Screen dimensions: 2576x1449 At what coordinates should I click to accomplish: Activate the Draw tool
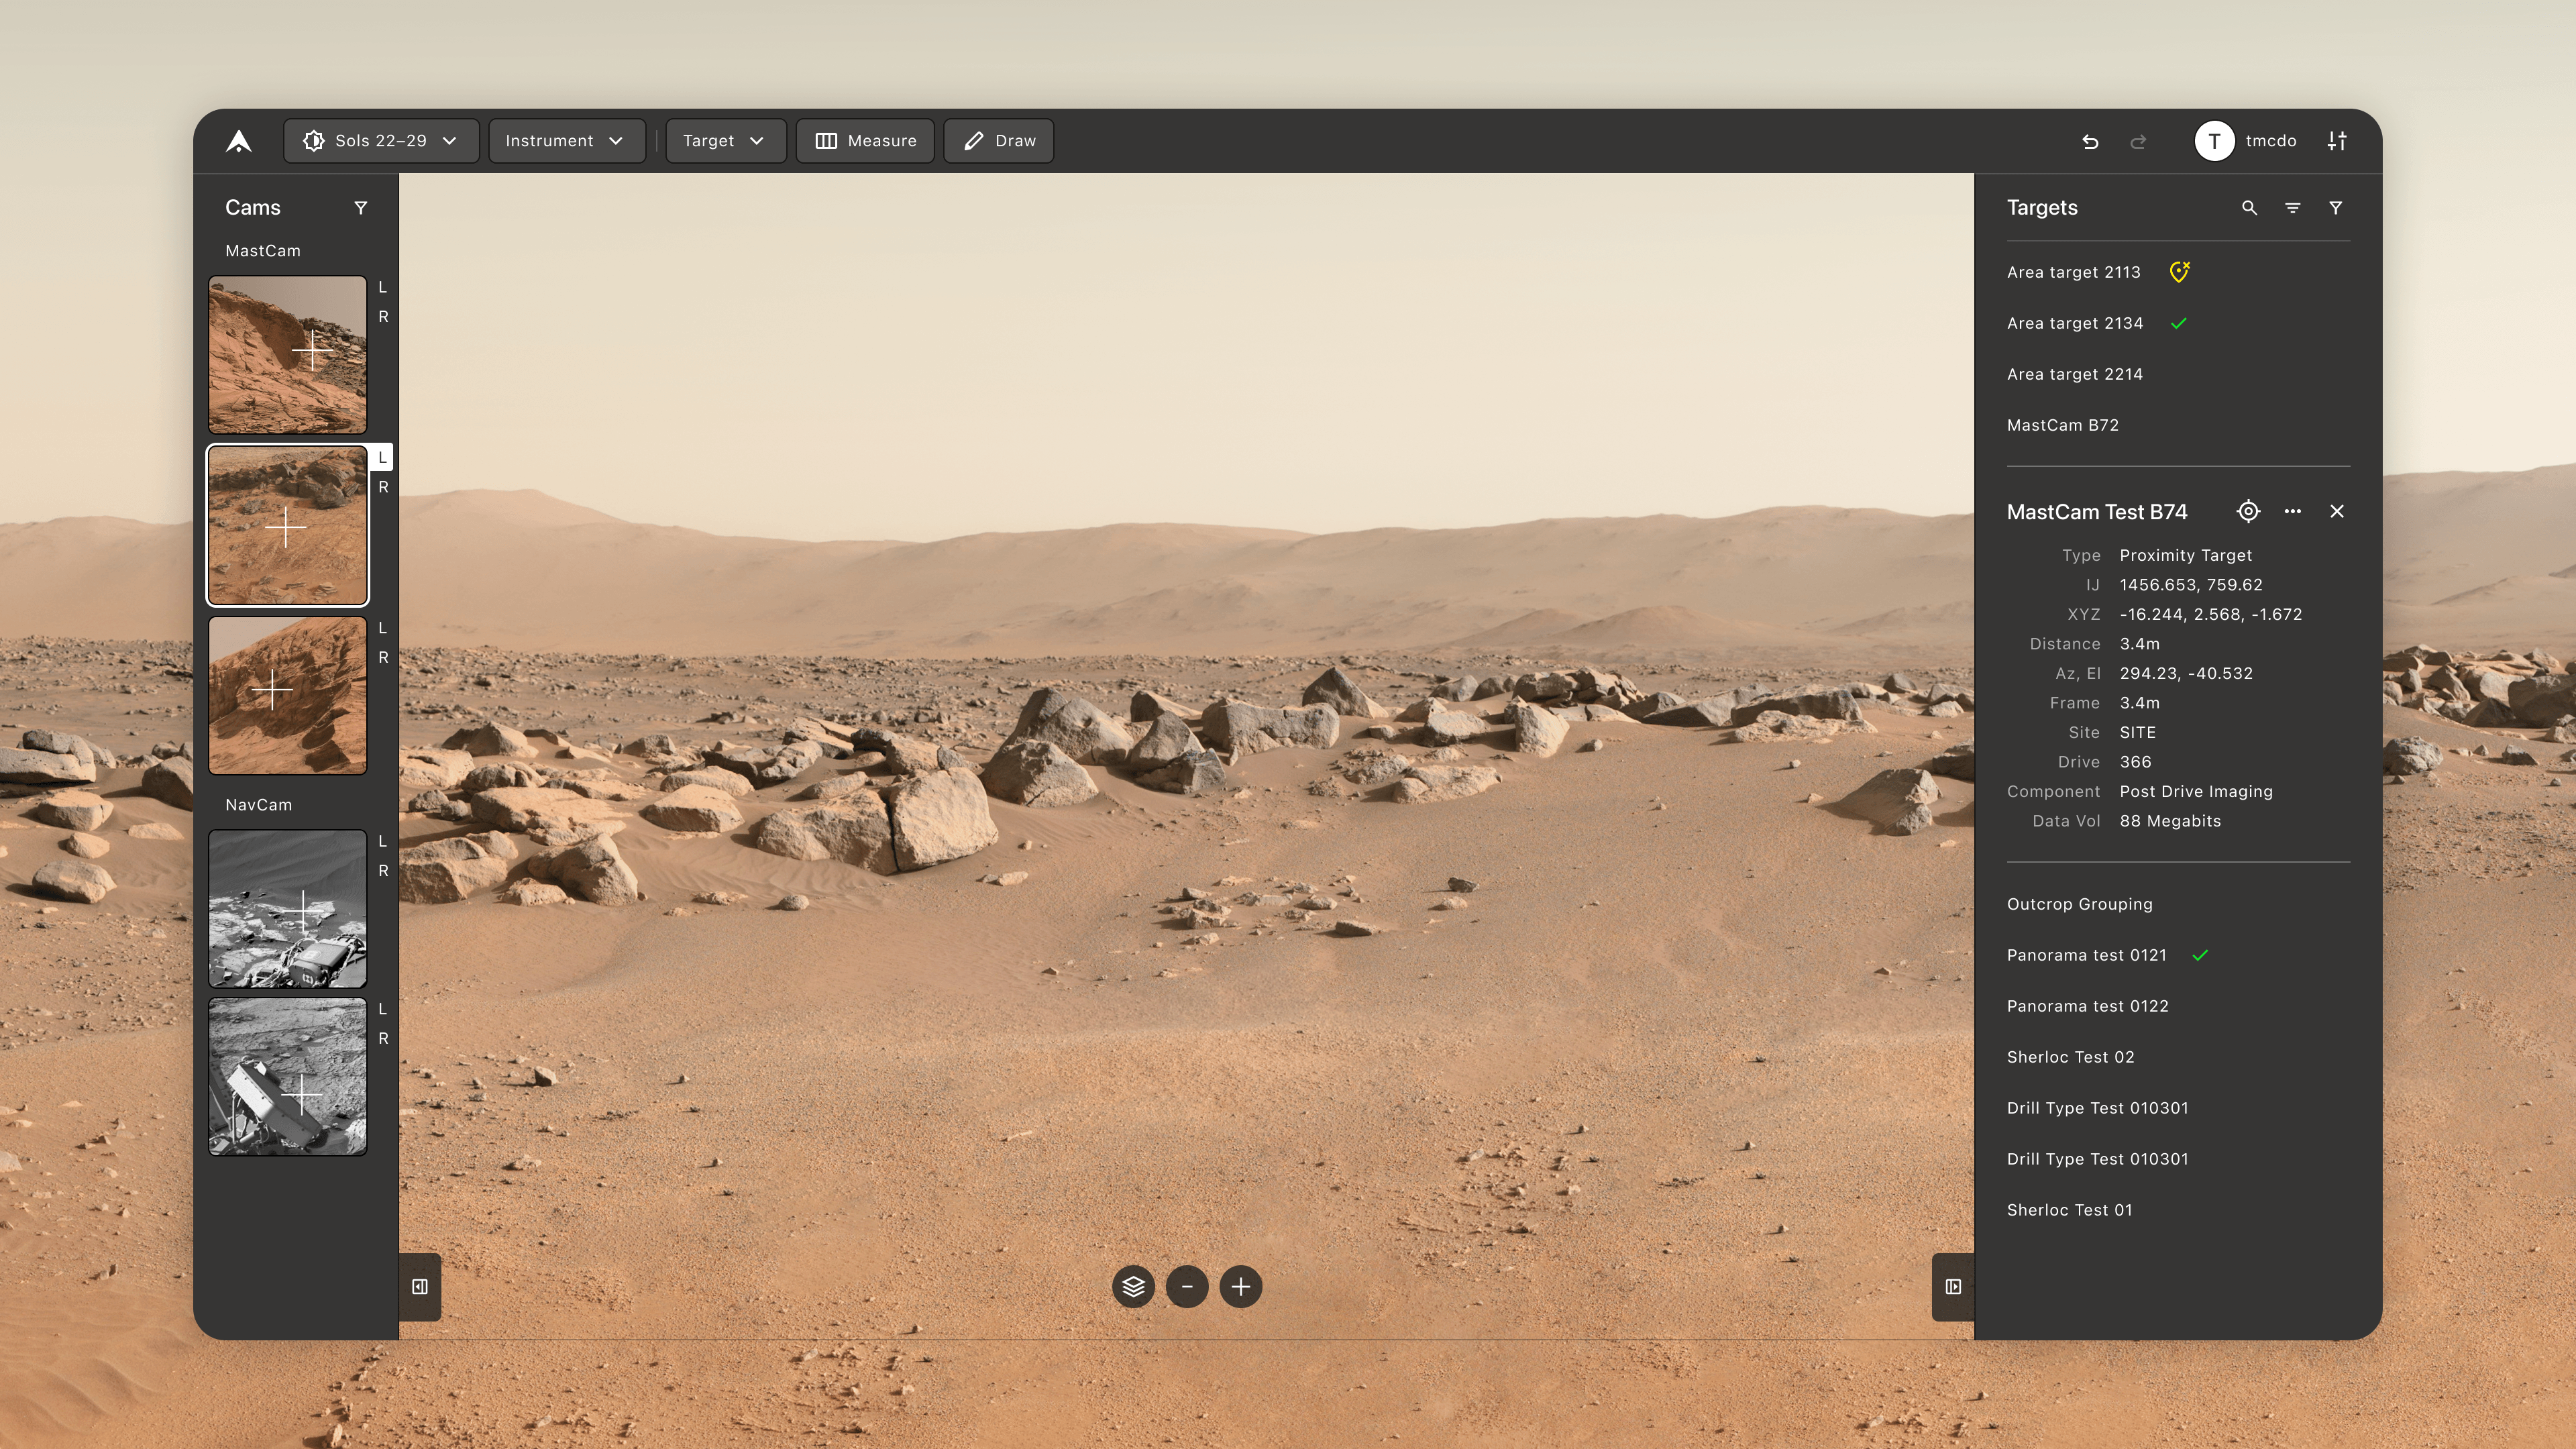[x=998, y=141]
